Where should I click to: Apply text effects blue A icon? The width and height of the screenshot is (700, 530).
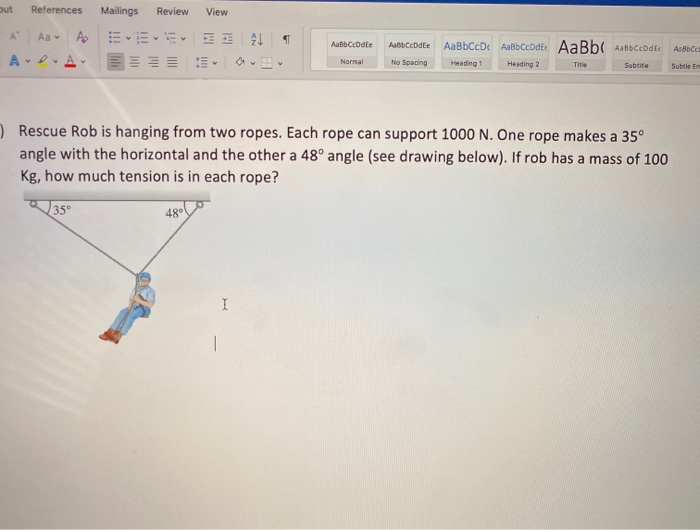click(x=14, y=60)
